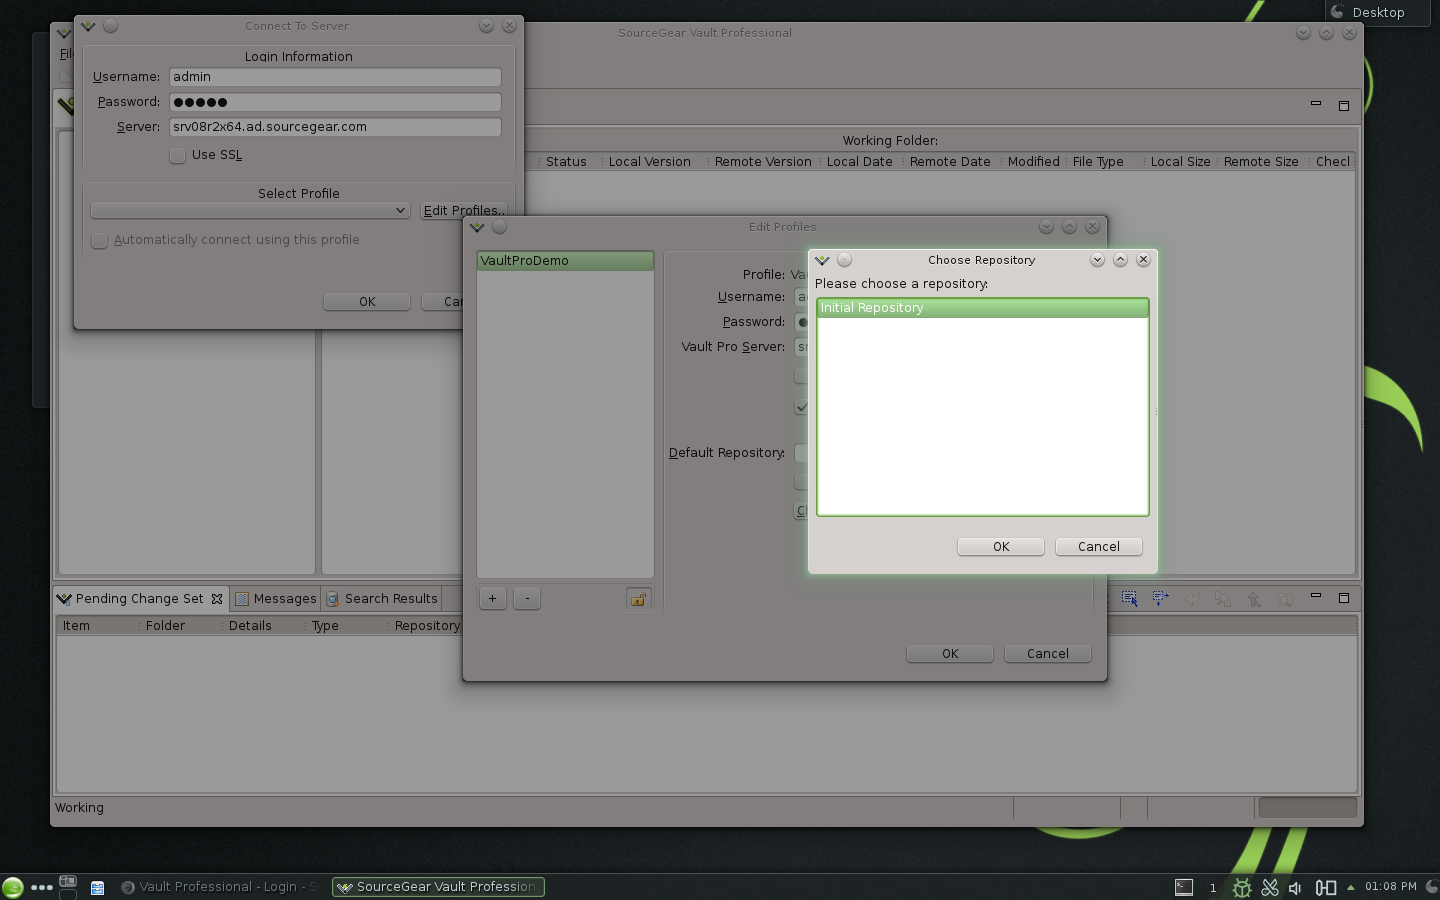Click the Remote Version column header

click(763, 162)
